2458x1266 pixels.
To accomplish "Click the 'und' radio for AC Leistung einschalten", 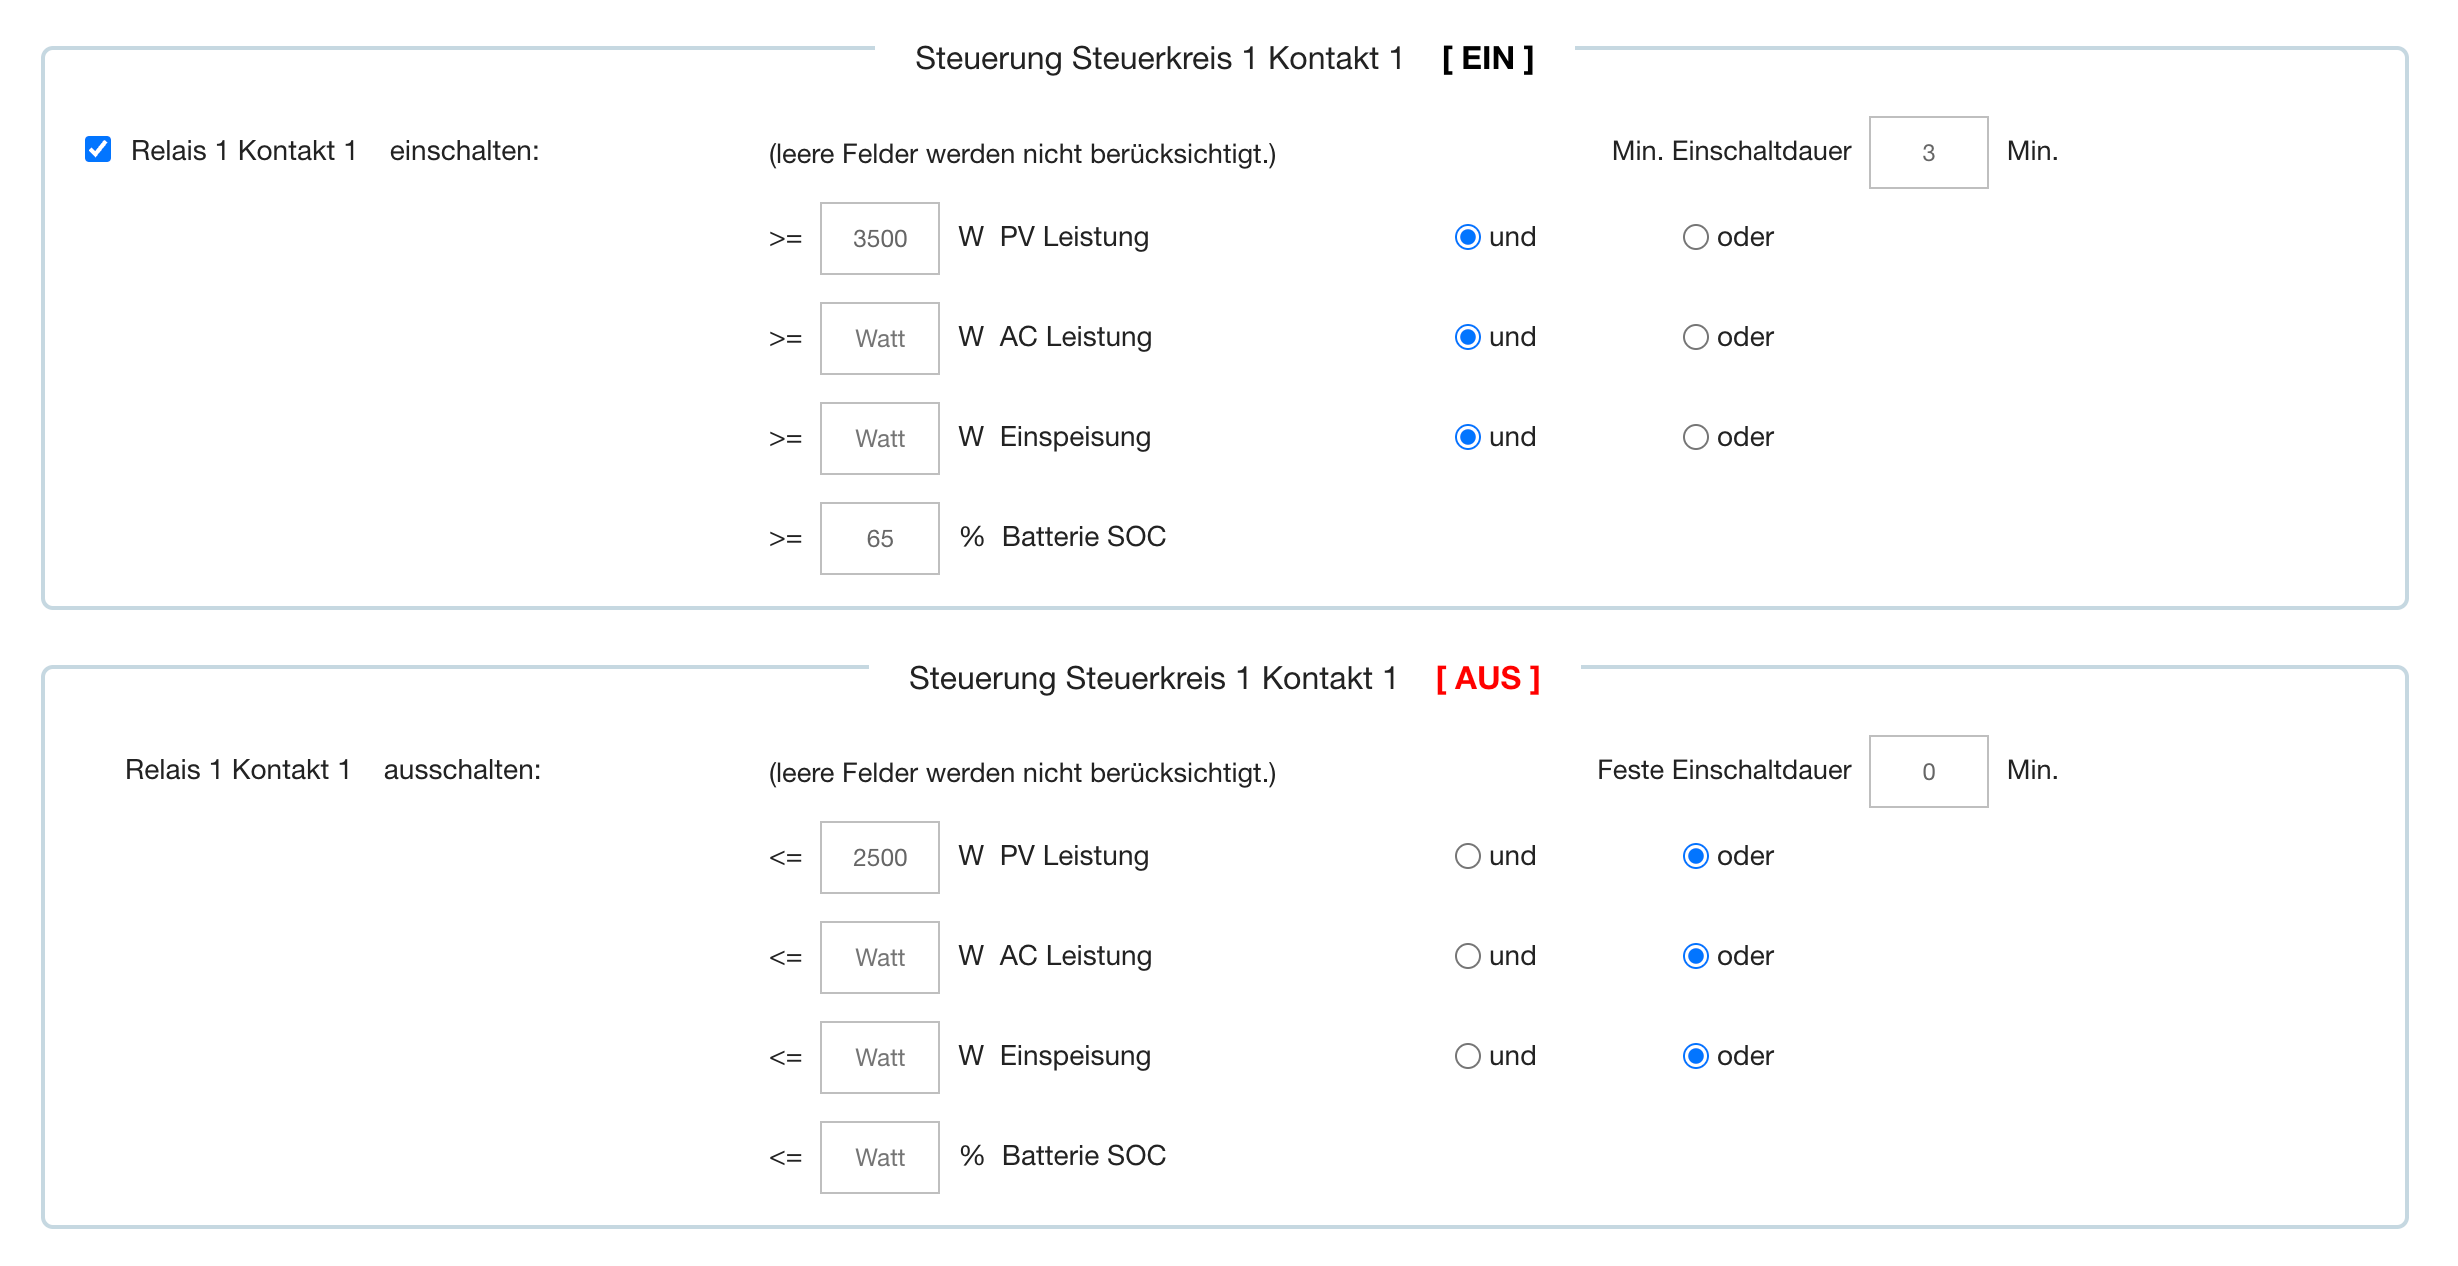I will pyautogui.click(x=1467, y=337).
